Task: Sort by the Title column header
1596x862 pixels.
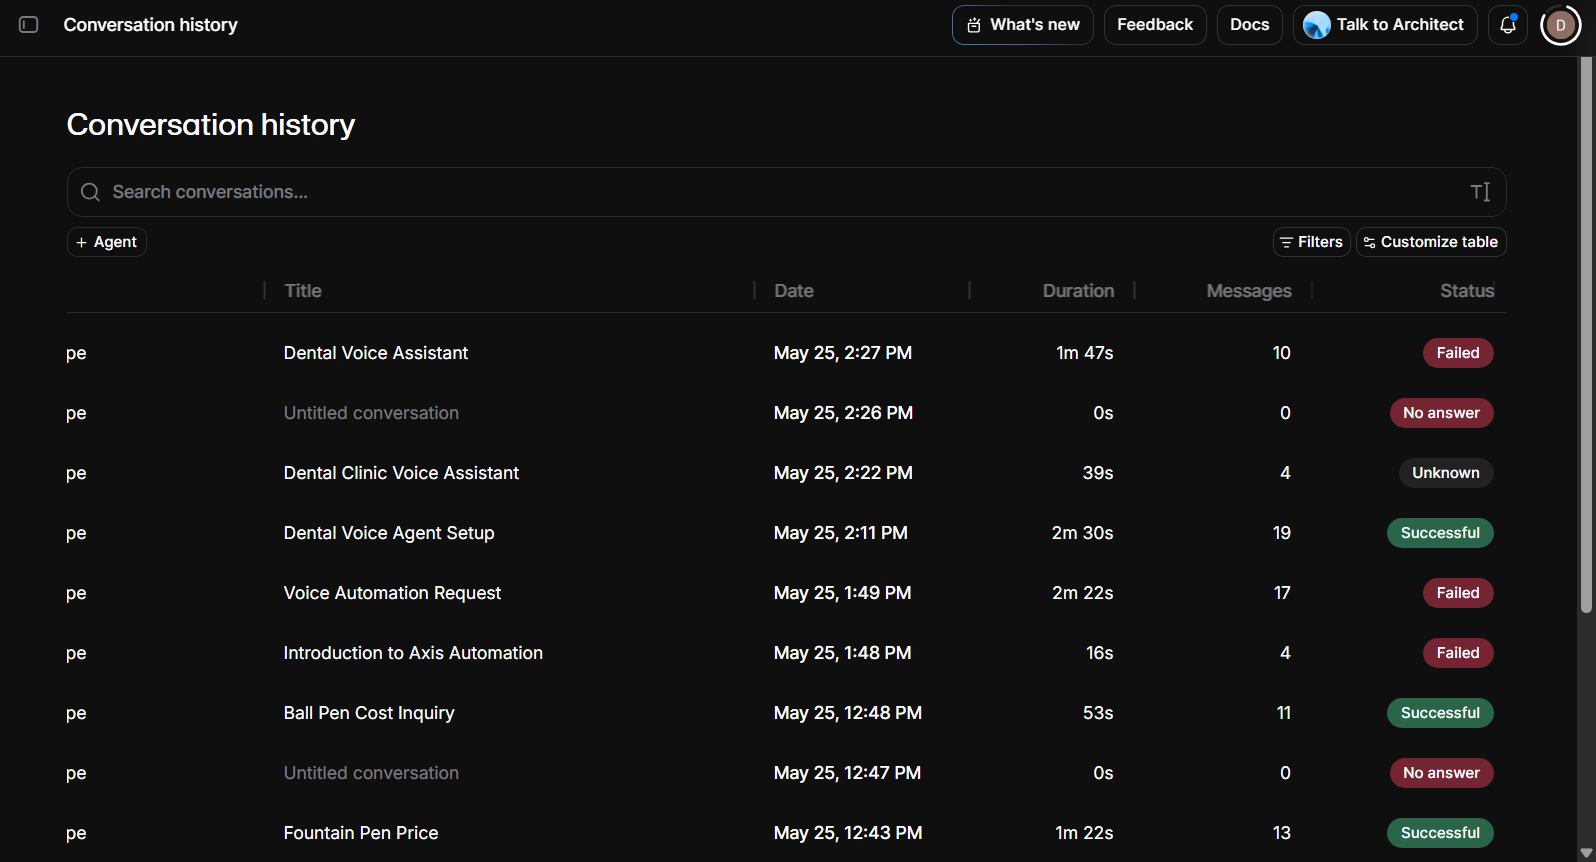Action: [x=303, y=291]
